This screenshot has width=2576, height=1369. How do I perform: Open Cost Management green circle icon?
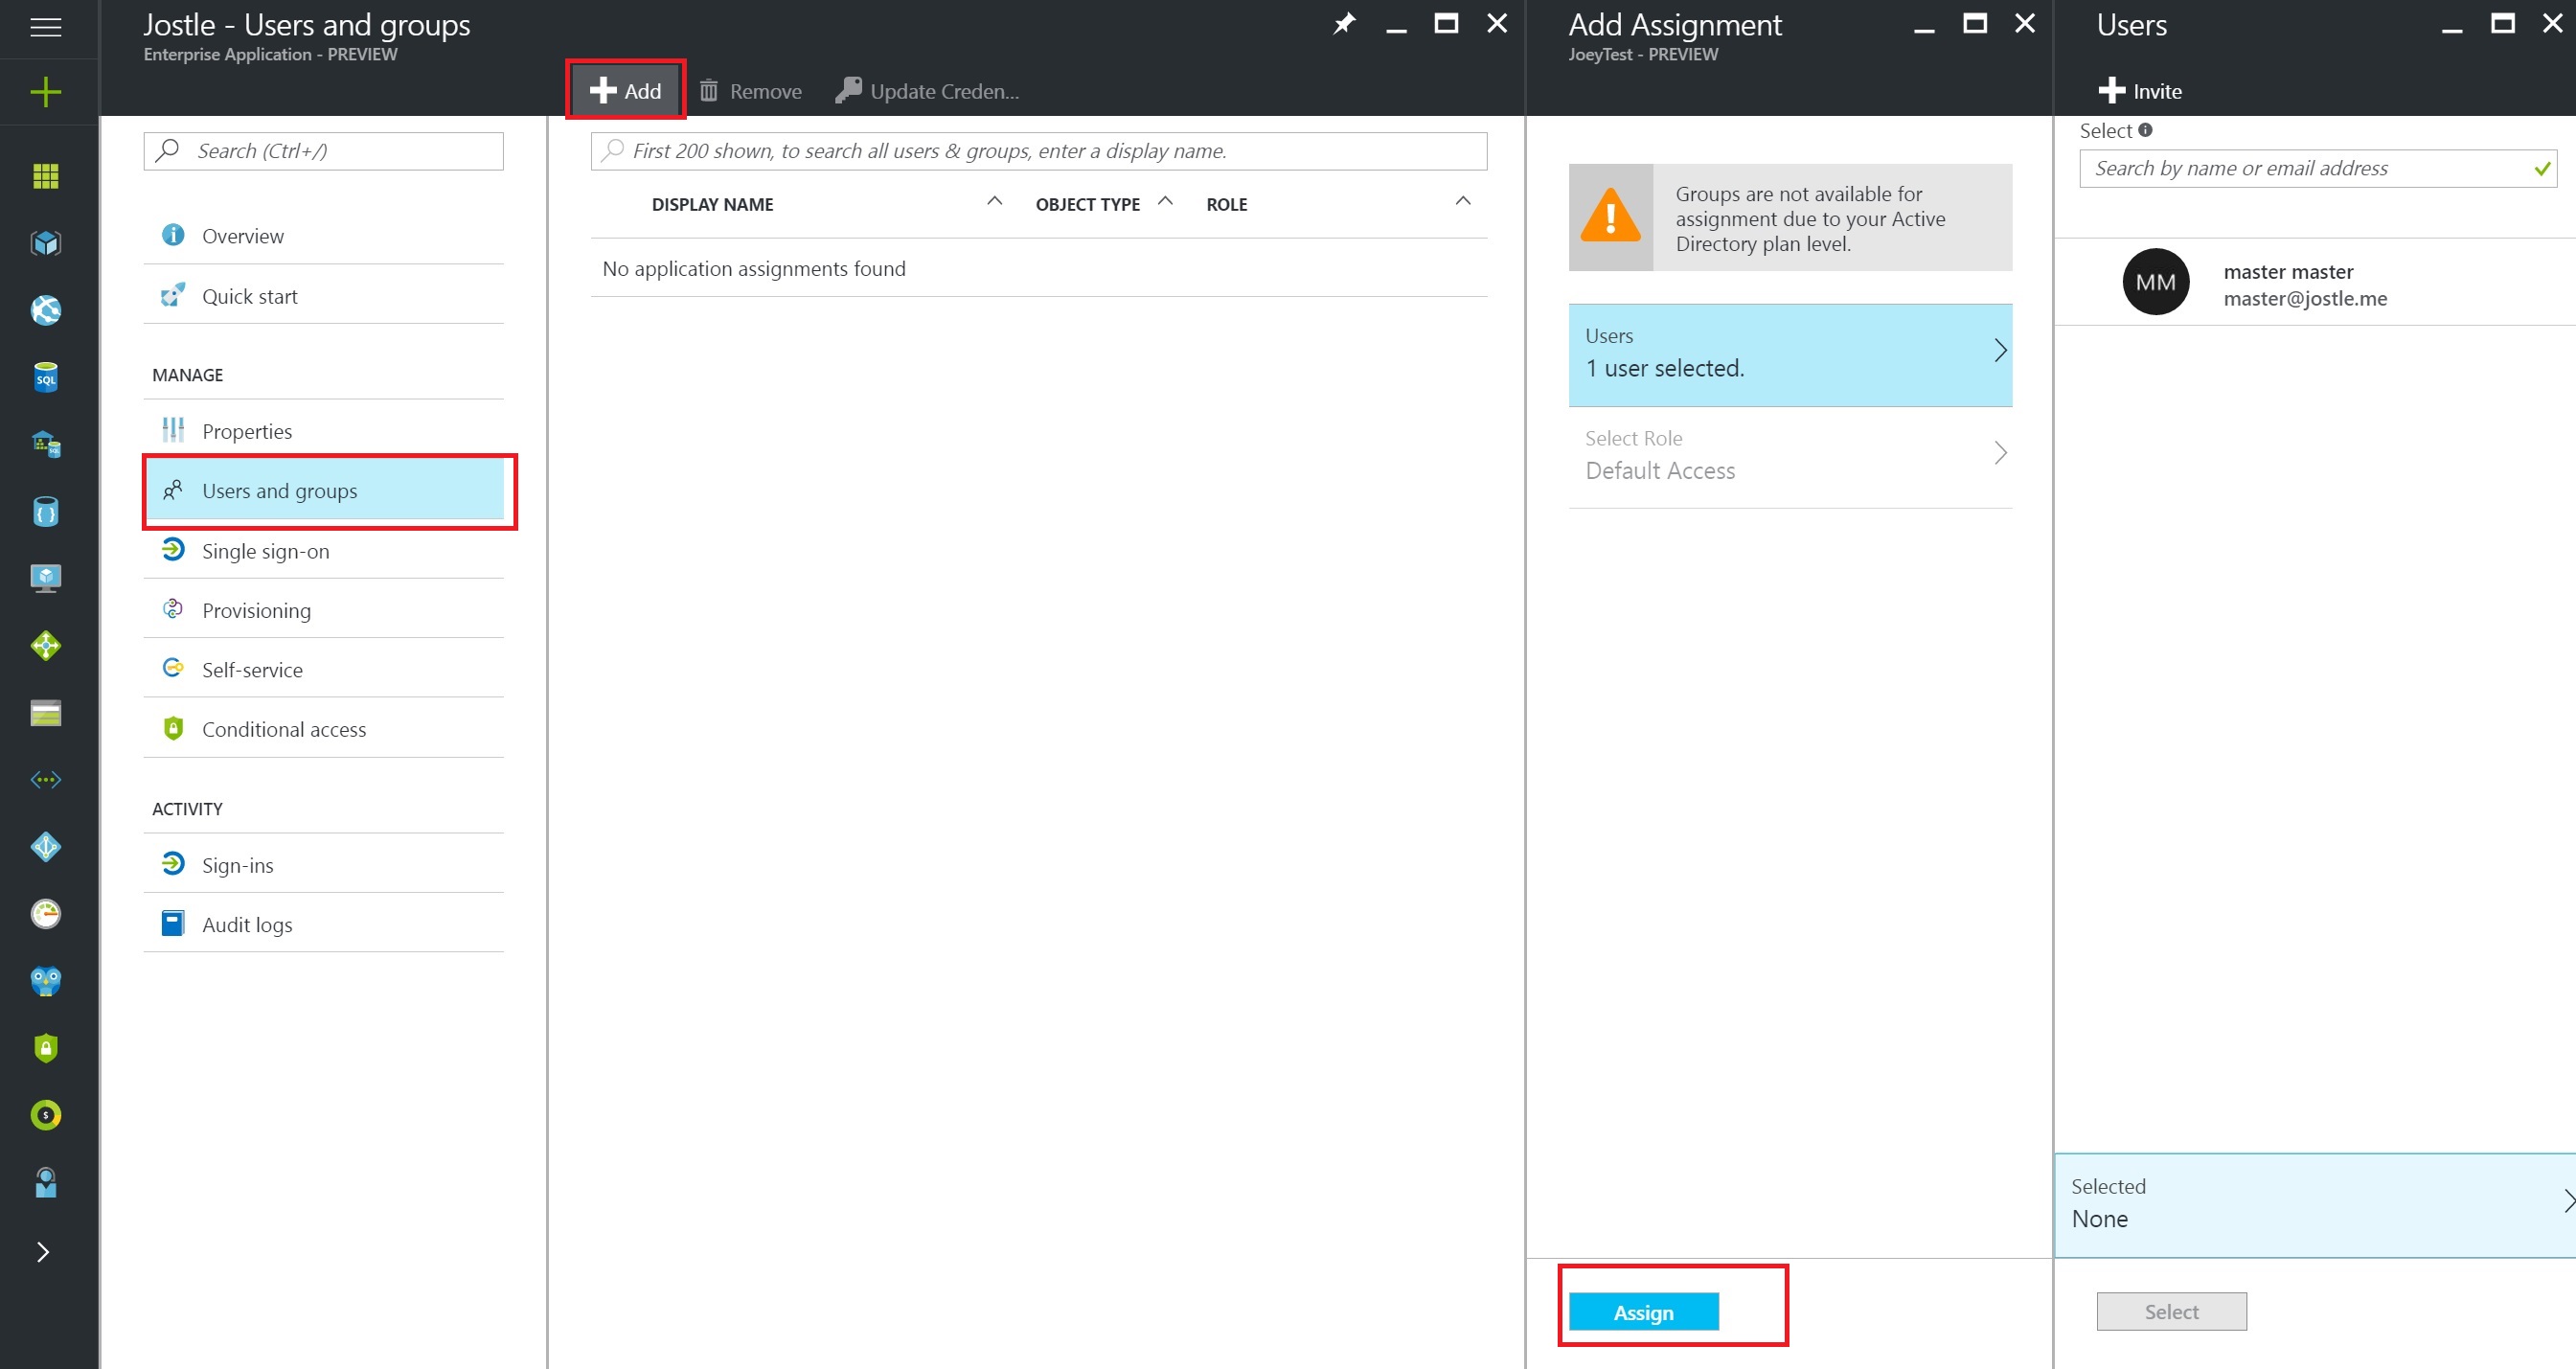(46, 1115)
